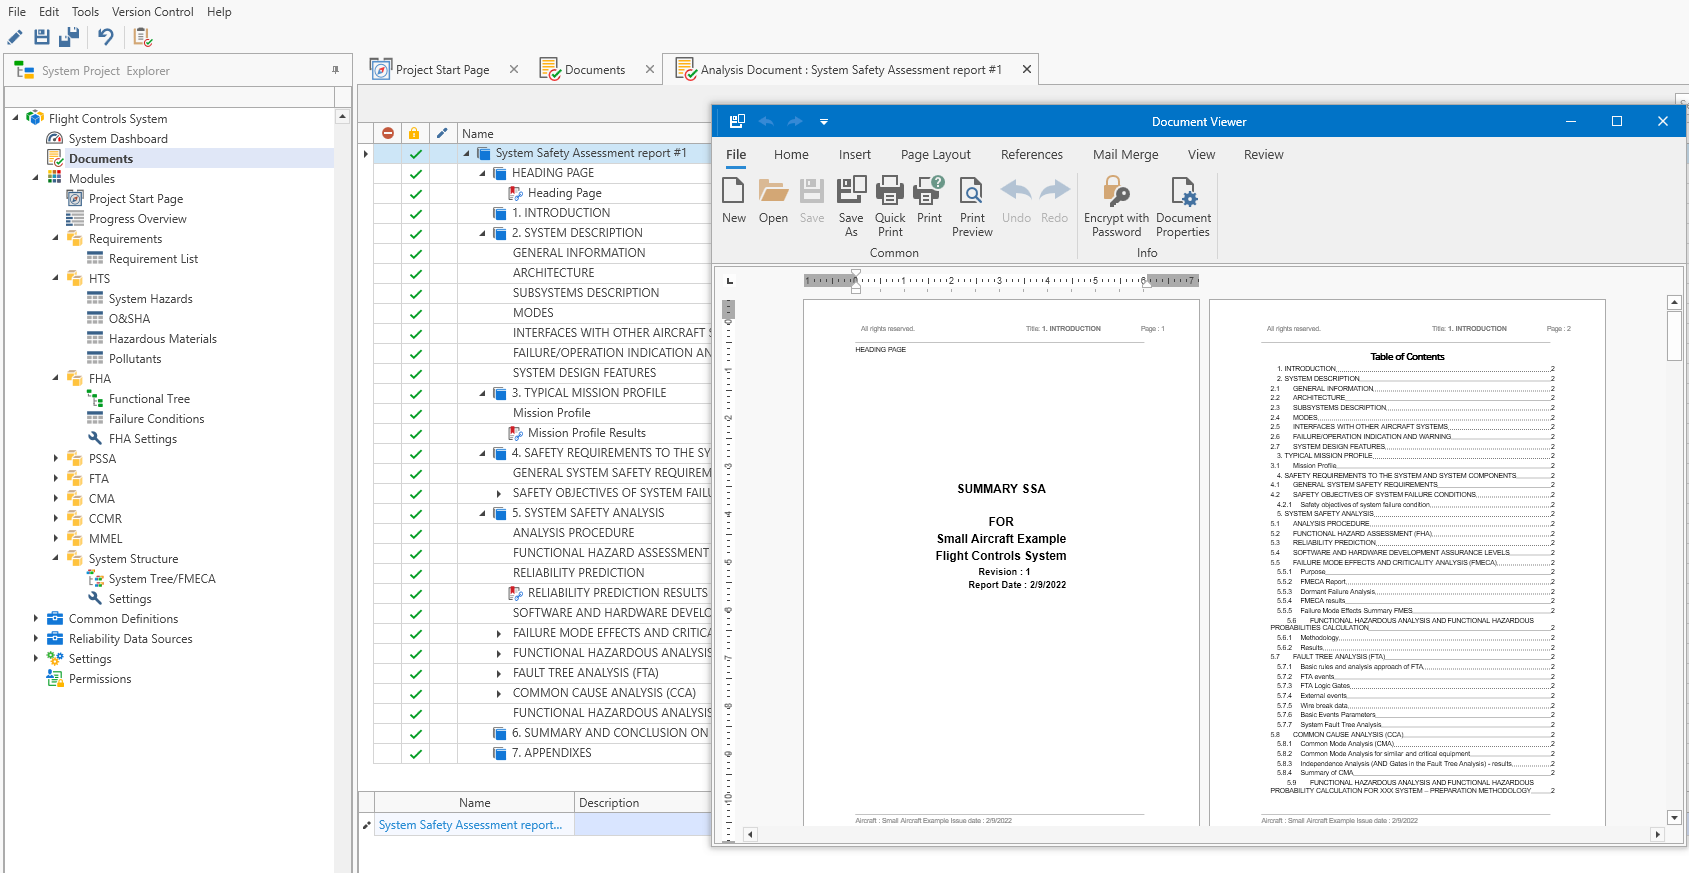
Task: Expand the FTA folder
Action: (x=56, y=479)
